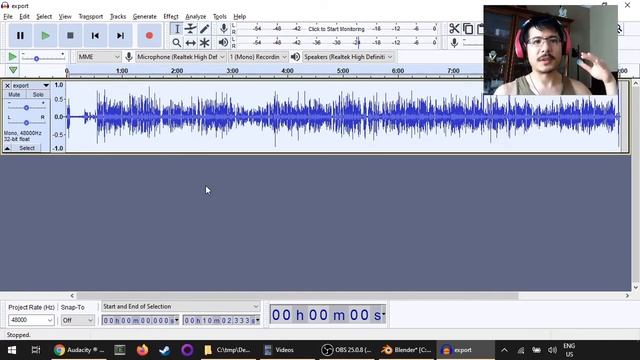This screenshot has height=360, width=640.
Task: Open the Edit menu
Action: tap(24, 16)
